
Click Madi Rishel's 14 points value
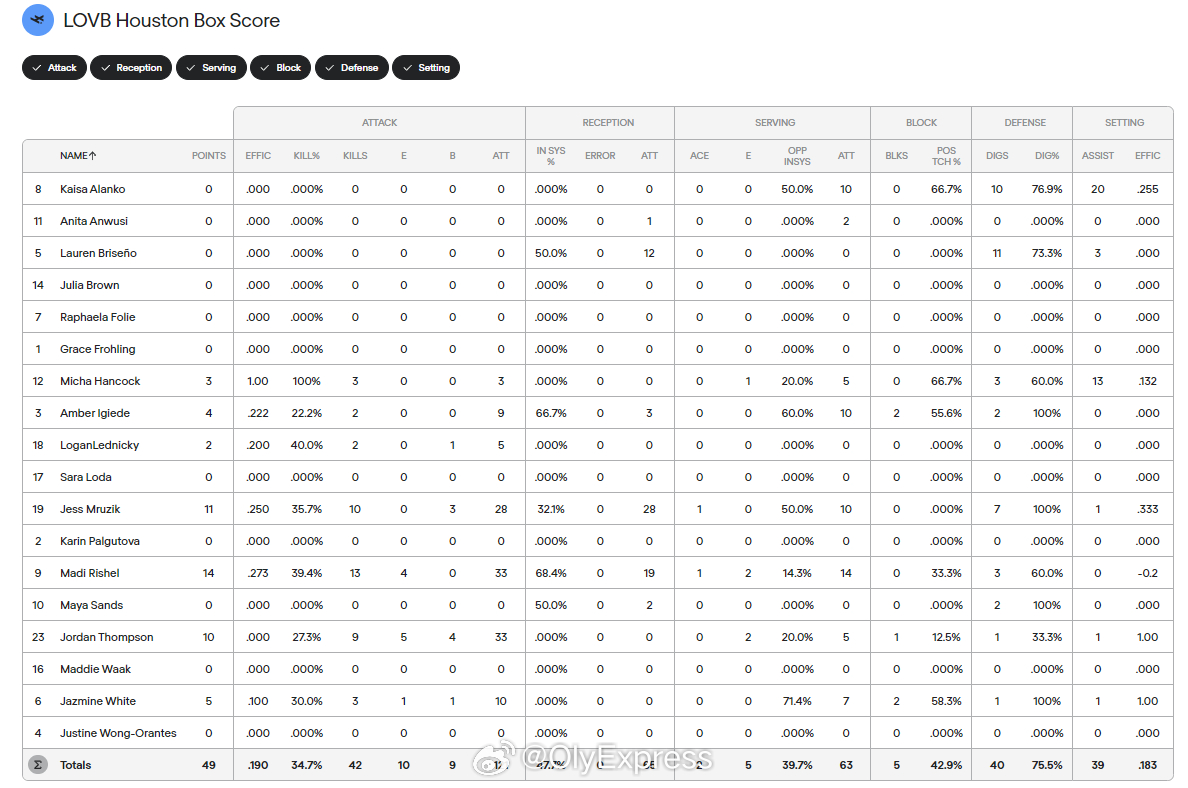coord(208,573)
